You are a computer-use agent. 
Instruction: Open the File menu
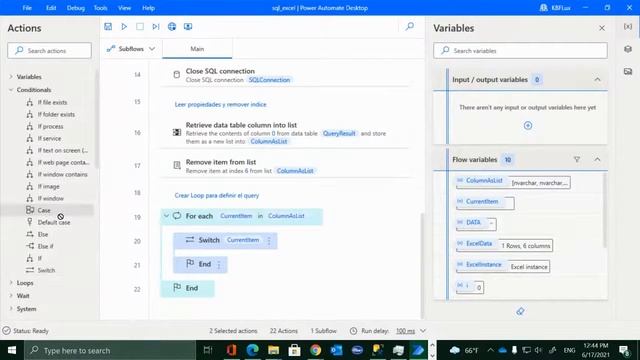pos(27,8)
